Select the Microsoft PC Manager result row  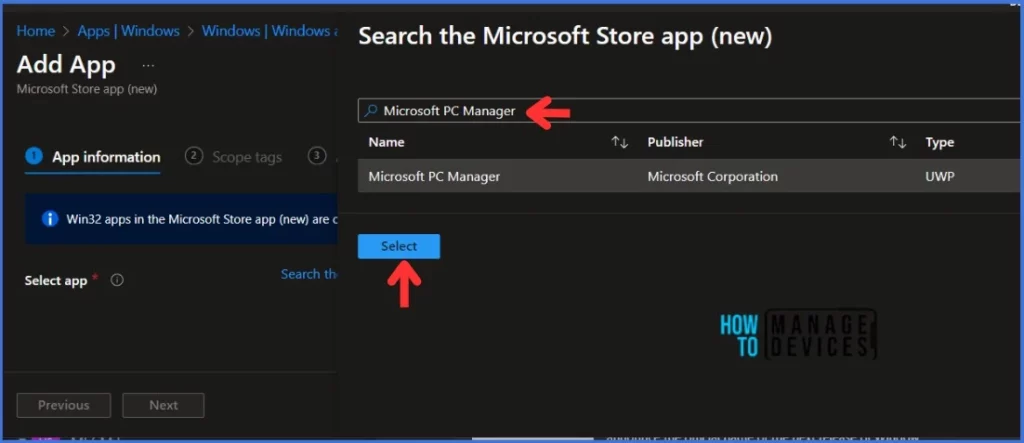click(690, 176)
